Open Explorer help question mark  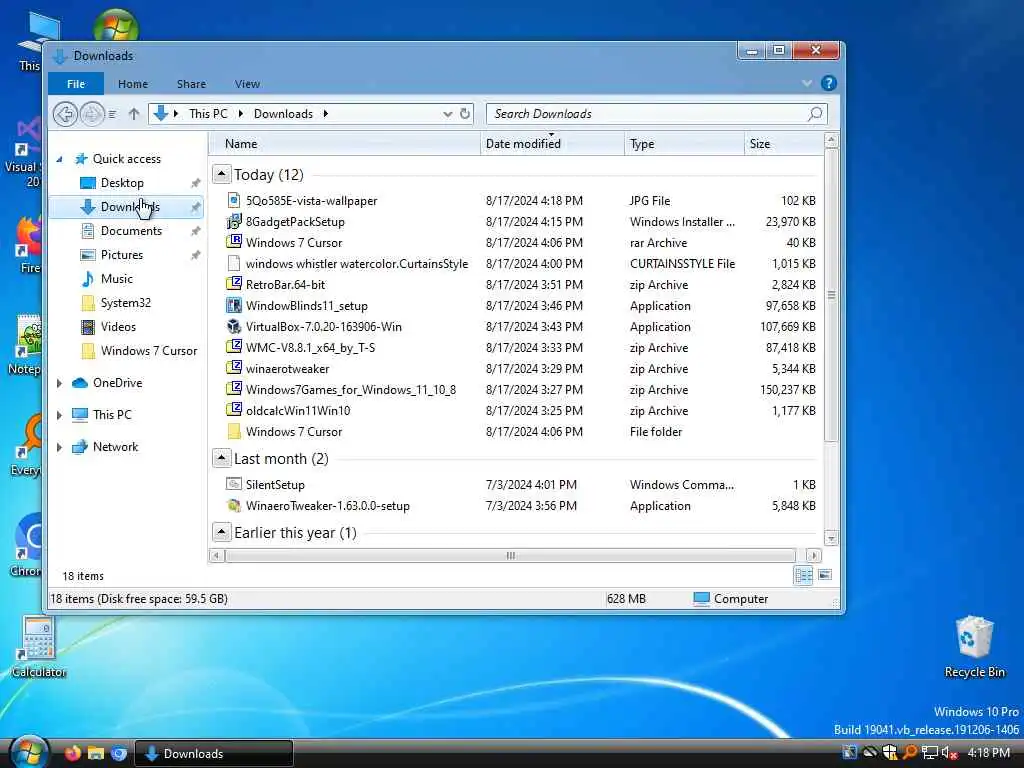pyautogui.click(x=829, y=83)
